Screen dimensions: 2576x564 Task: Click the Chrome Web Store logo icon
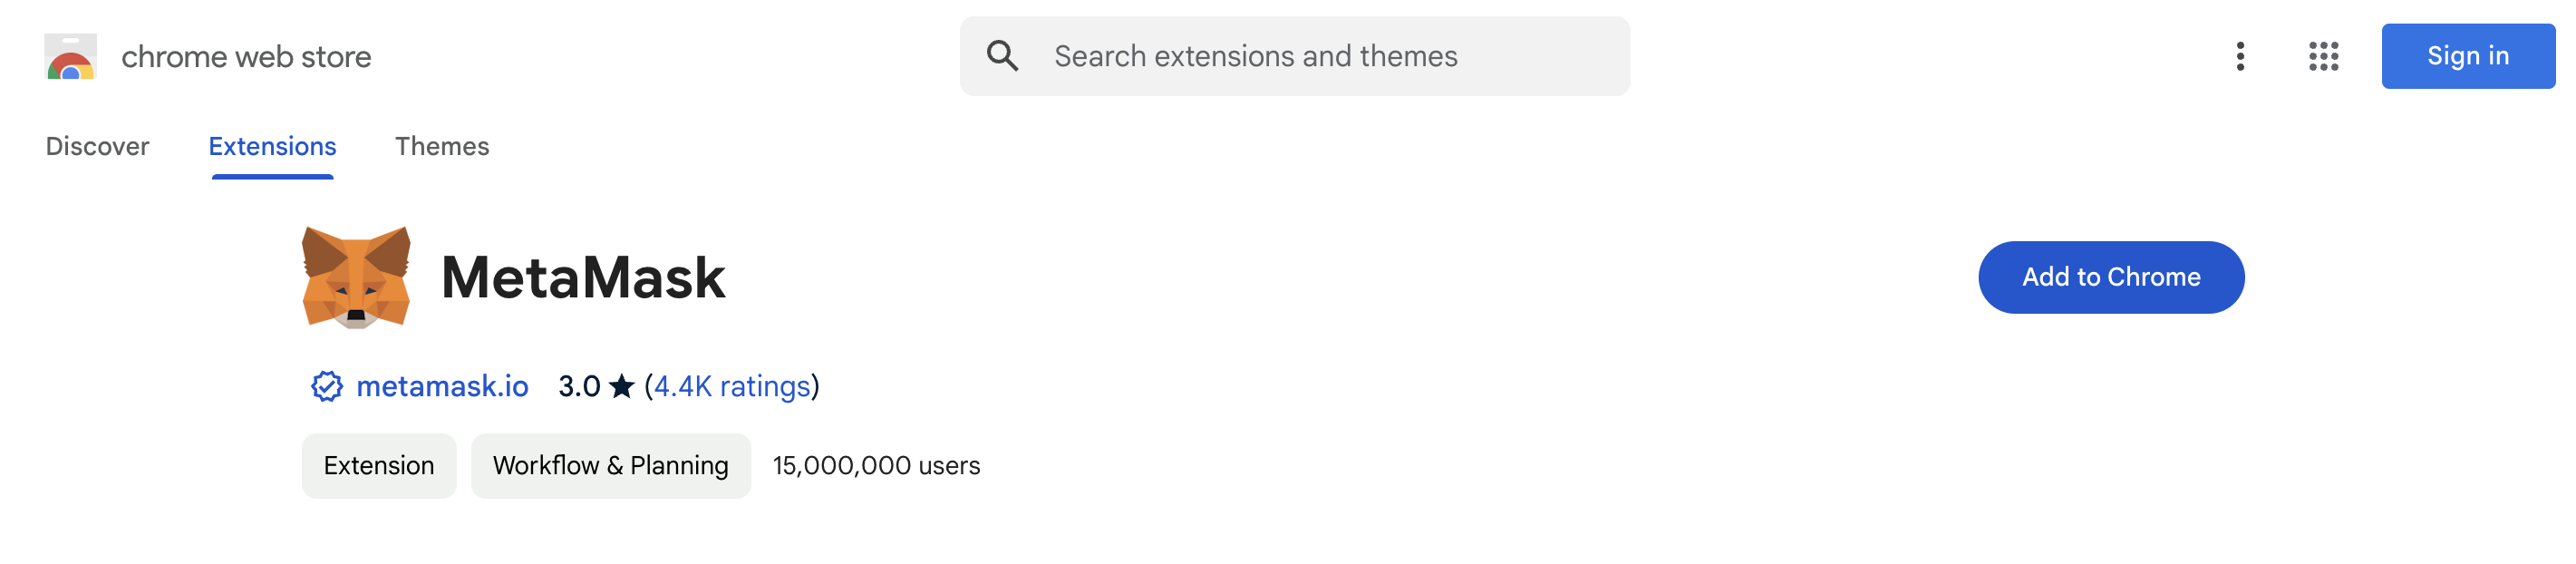tap(70, 57)
